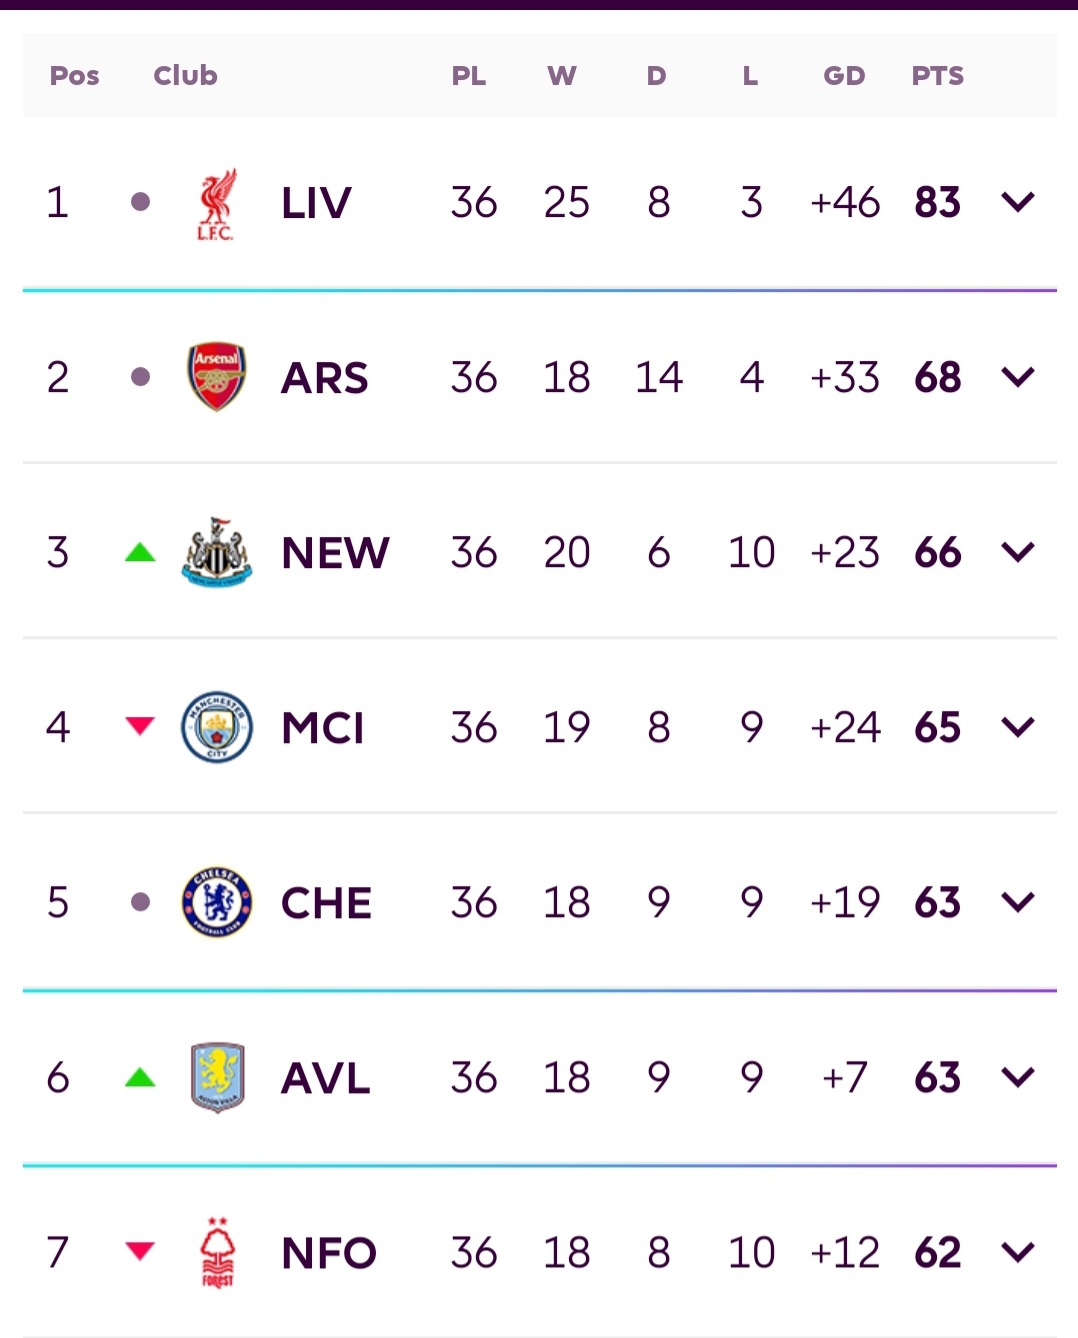Open the ARS club page link
The height and width of the screenshot is (1338, 1078).
click(x=324, y=376)
